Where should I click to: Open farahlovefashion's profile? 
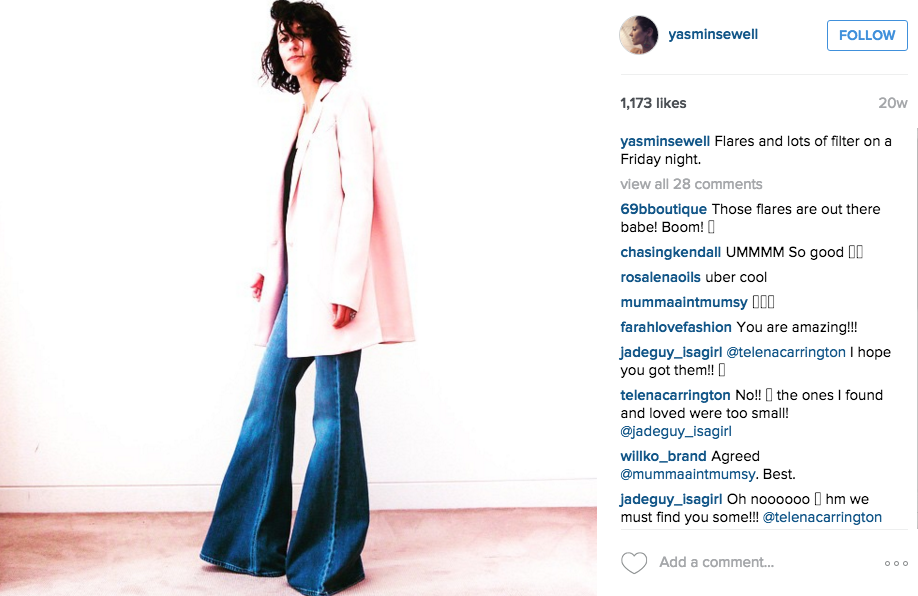676,327
